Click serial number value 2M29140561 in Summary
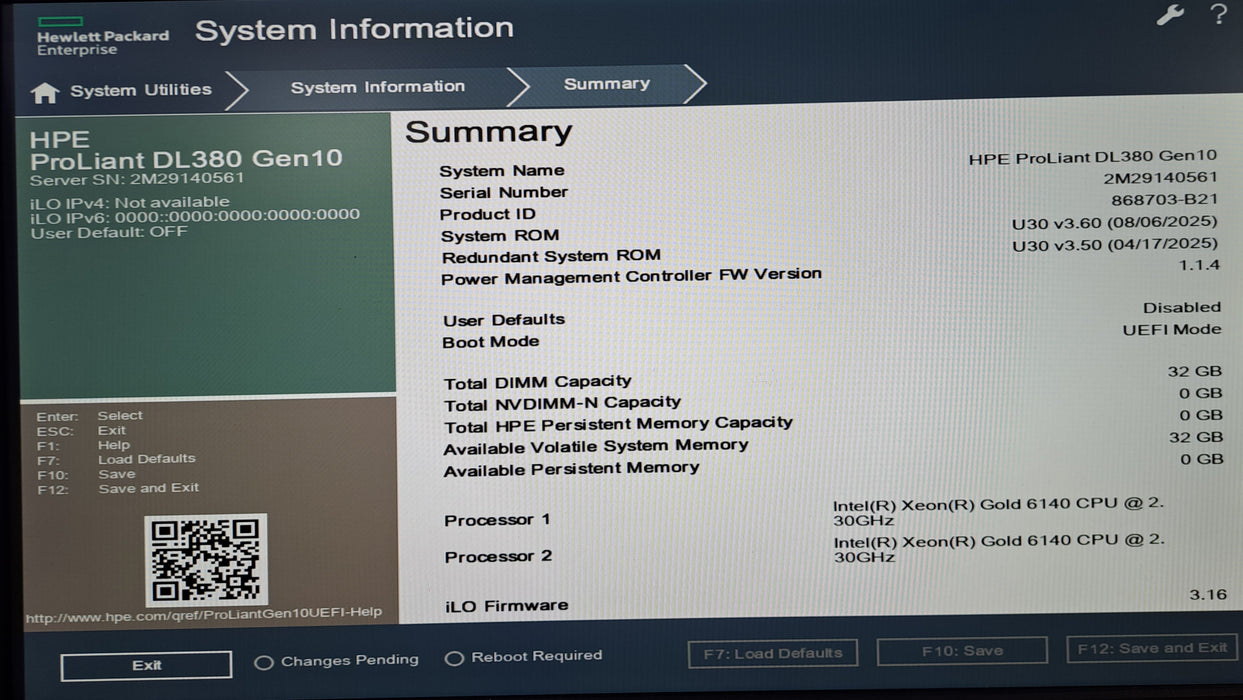Viewport: 1243px width, 700px height. coord(1161,178)
